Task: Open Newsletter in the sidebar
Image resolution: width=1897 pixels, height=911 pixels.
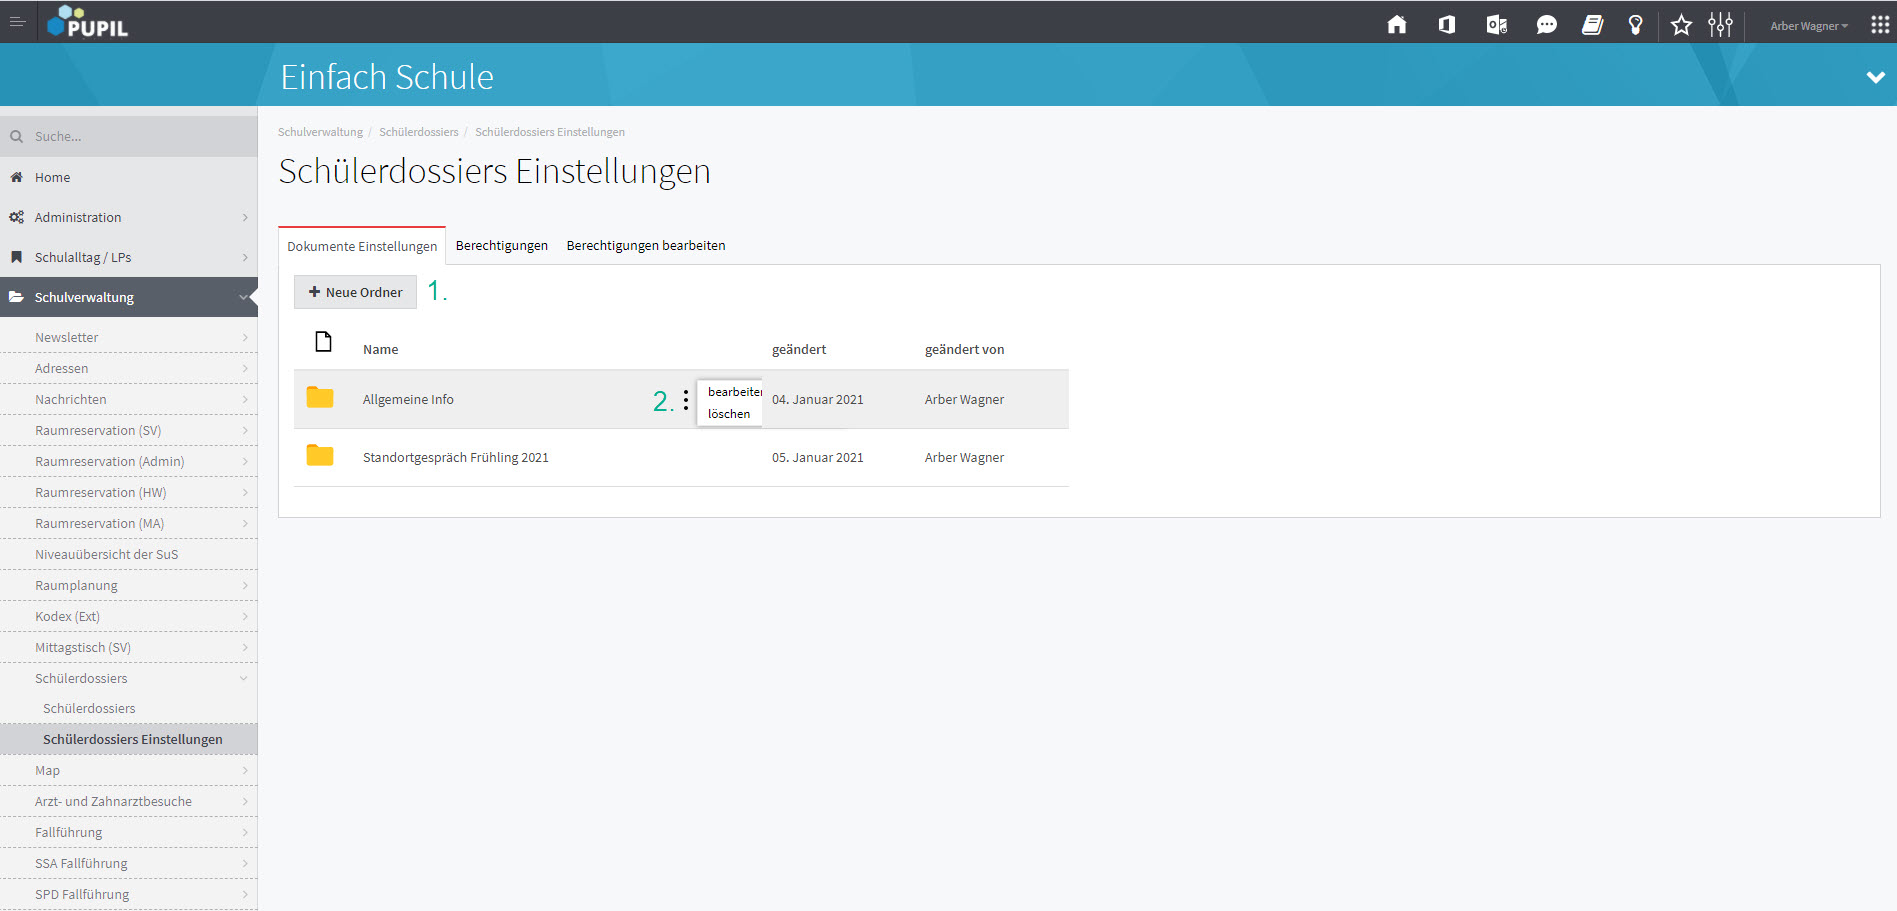Action: [129, 337]
